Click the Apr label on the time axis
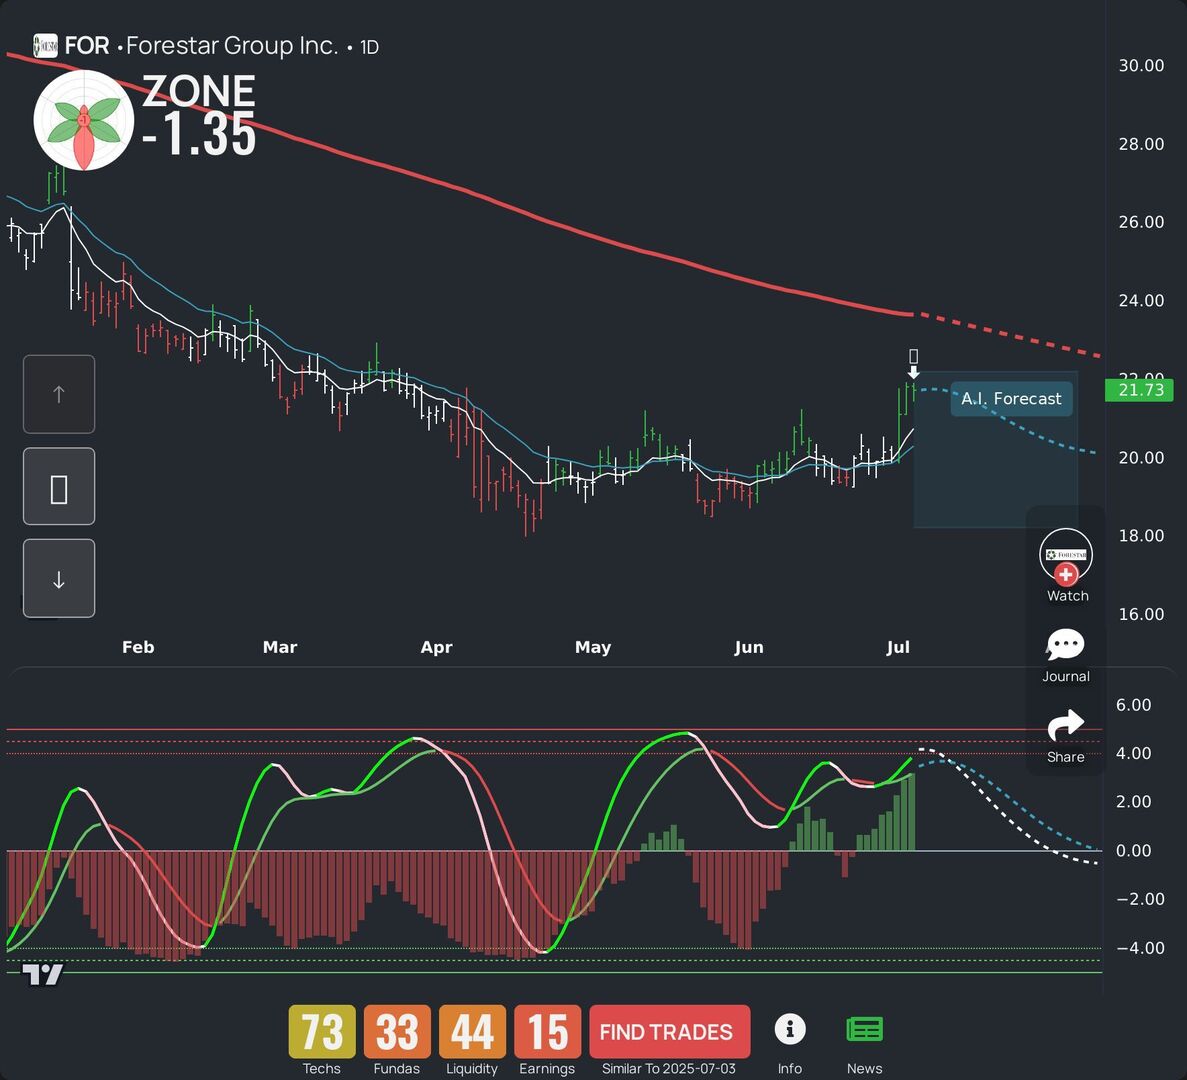The image size is (1187, 1080). pyautogui.click(x=436, y=647)
